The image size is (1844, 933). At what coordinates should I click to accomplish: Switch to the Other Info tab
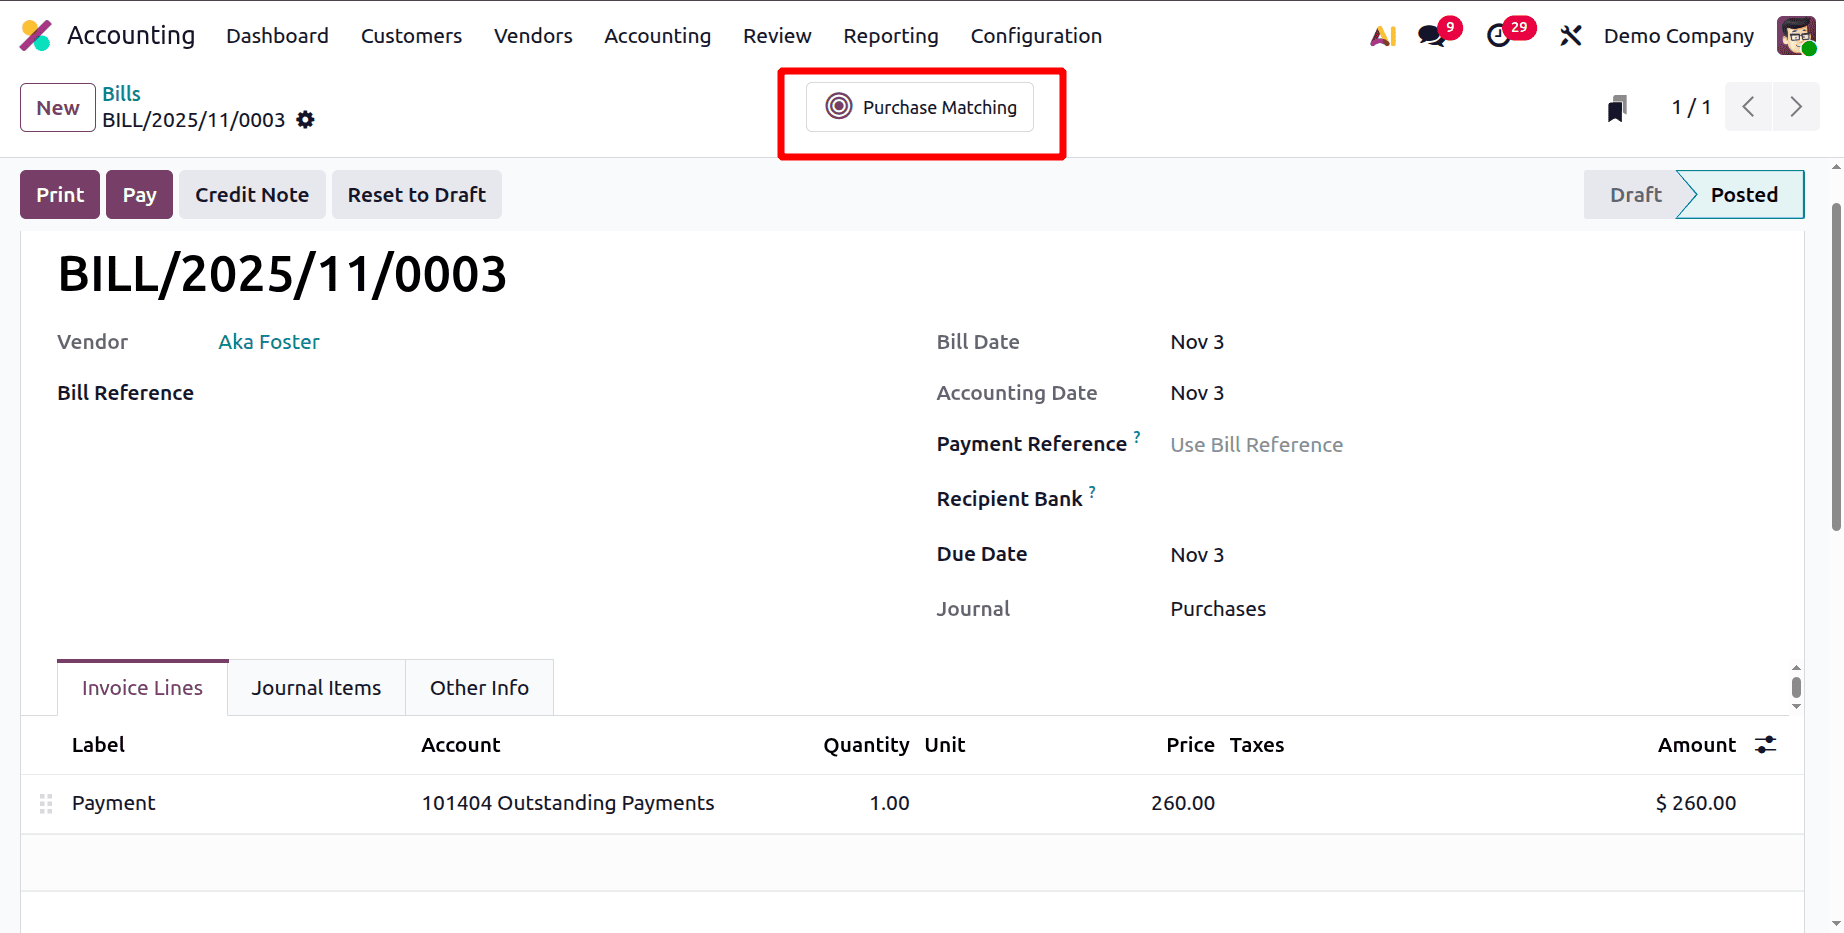pos(479,687)
